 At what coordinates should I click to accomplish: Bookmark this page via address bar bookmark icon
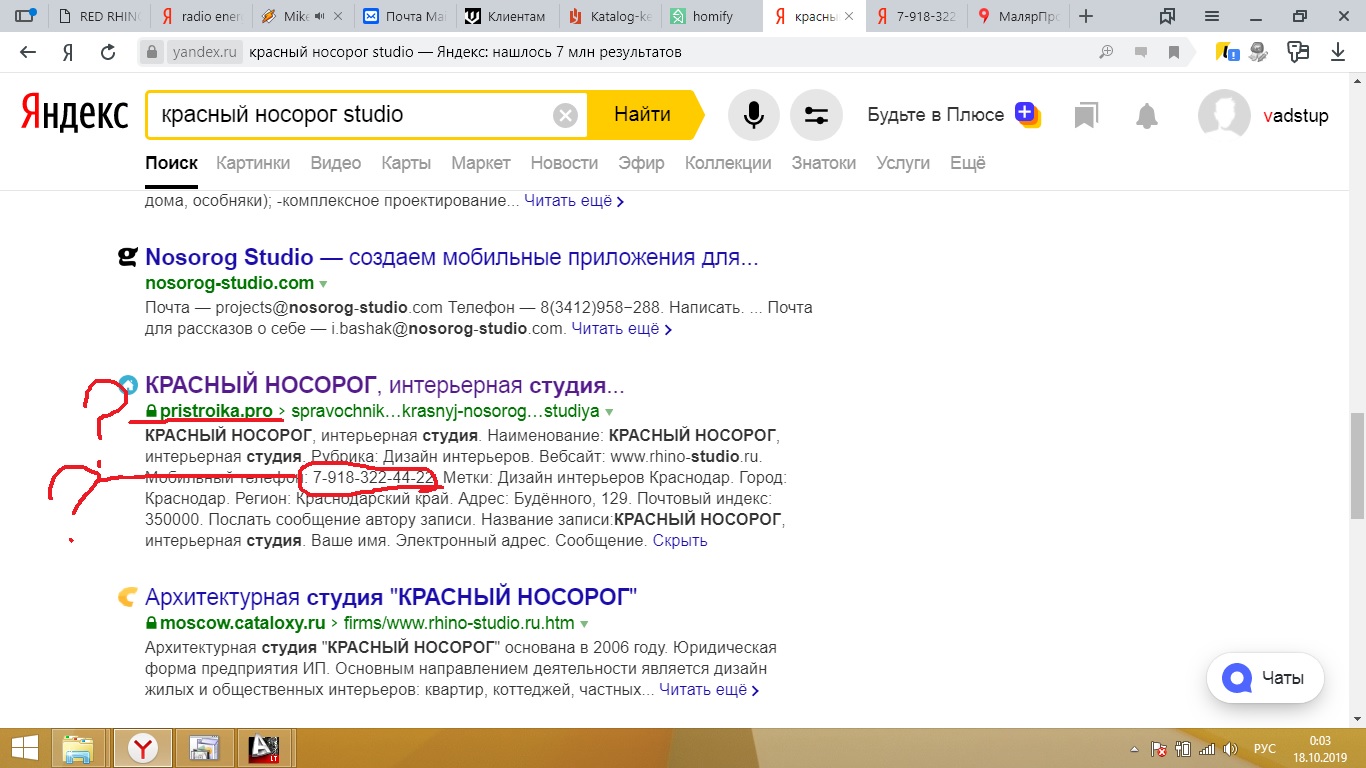1175,52
